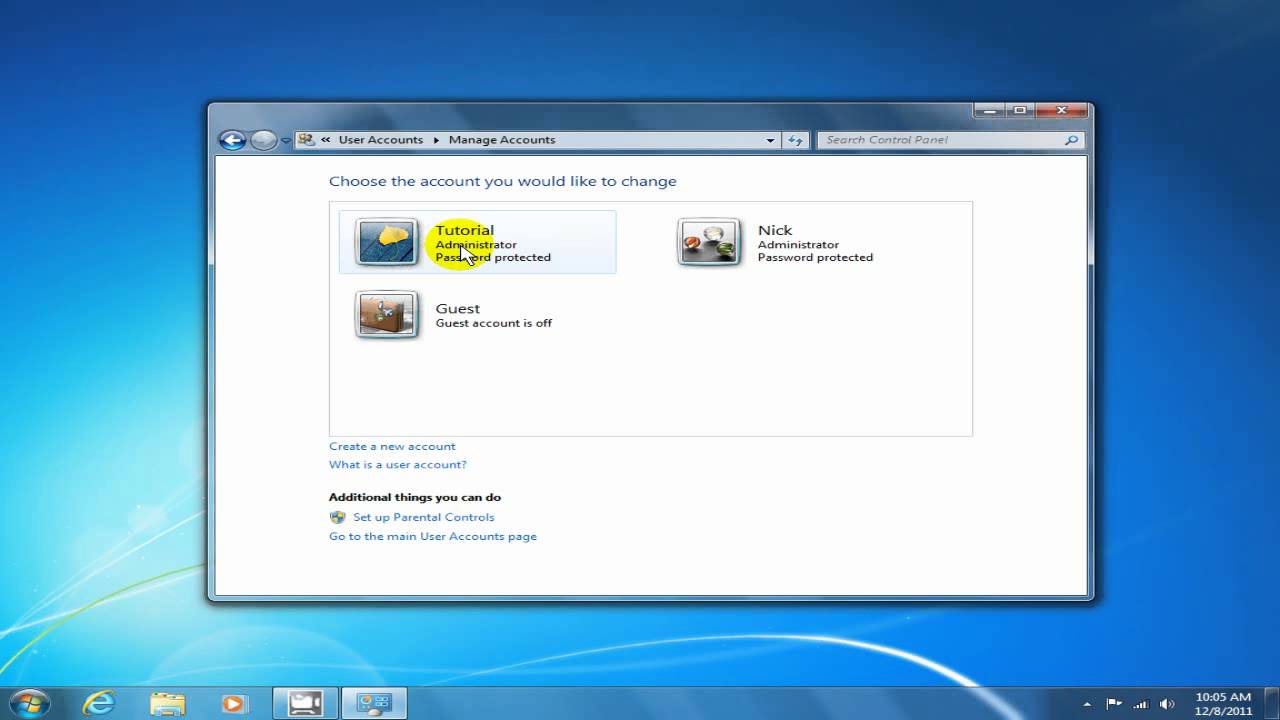This screenshot has height=720, width=1280.
Task: Click the Tutorial account picture
Action: click(387, 242)
